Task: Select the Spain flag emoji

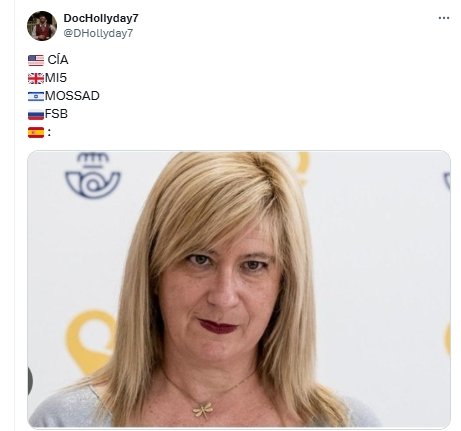Action: click(36, 133)
